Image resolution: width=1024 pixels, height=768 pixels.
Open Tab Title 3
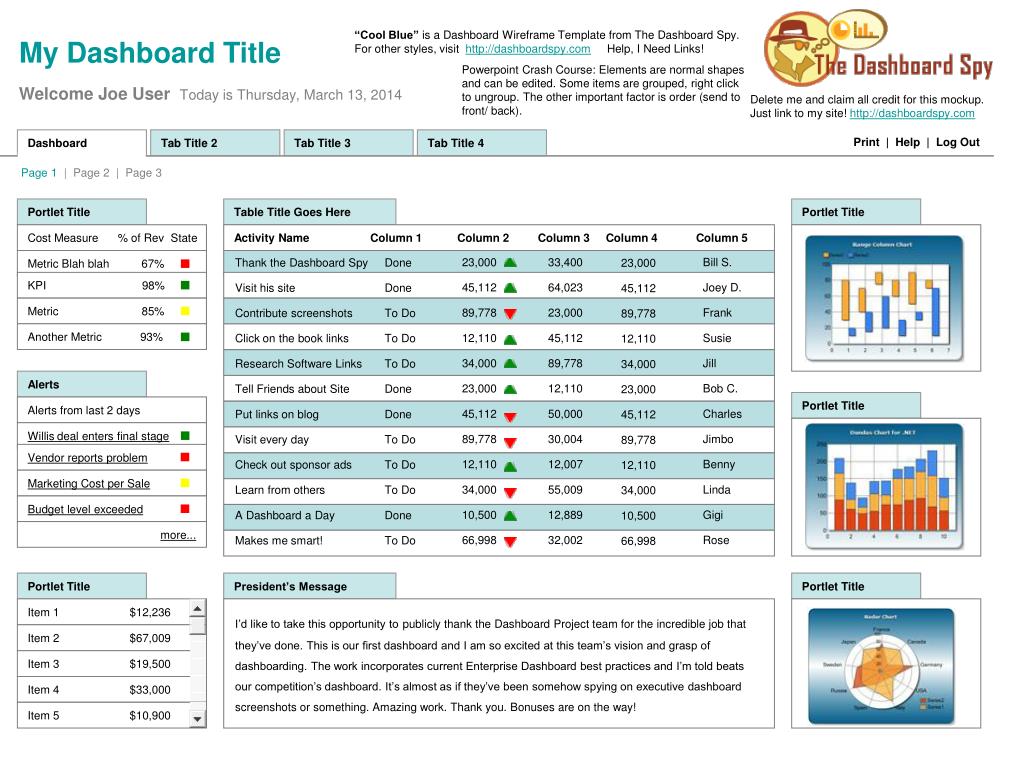(x=348, y=143)
